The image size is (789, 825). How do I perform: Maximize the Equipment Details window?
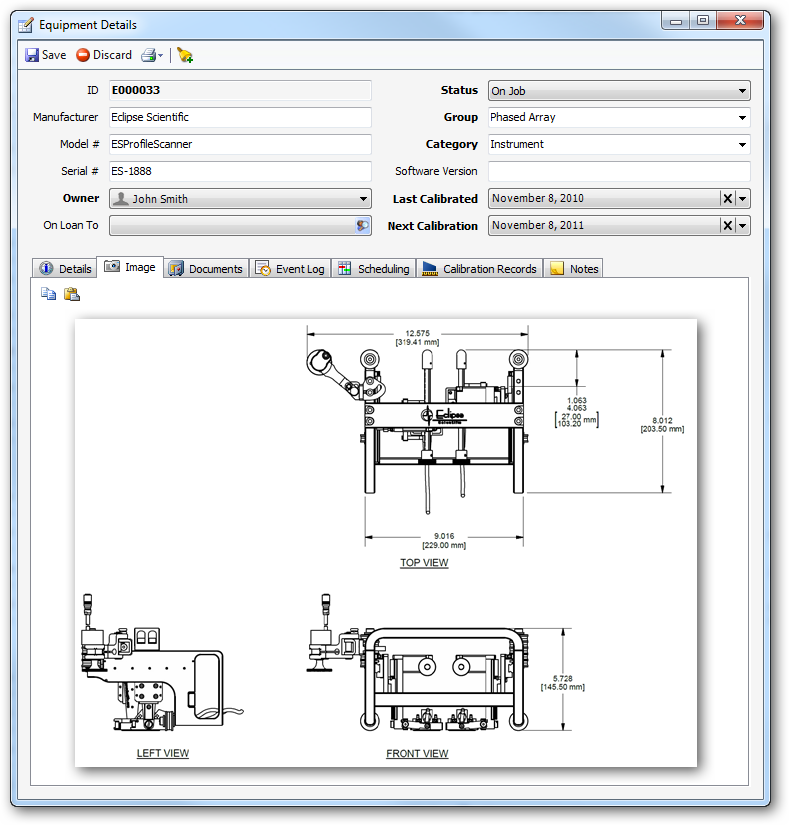[x=703, y=21]
